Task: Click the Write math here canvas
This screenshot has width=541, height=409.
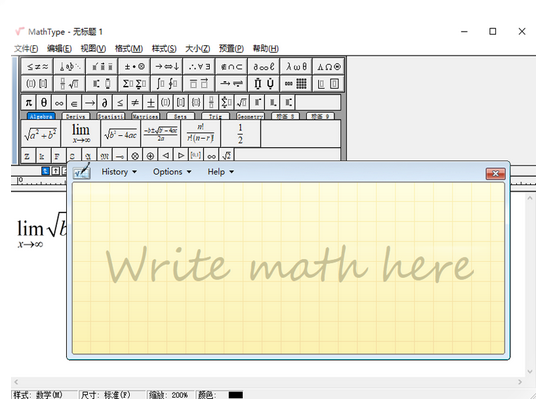Action: pyautogui.click(x=288, y=268)
